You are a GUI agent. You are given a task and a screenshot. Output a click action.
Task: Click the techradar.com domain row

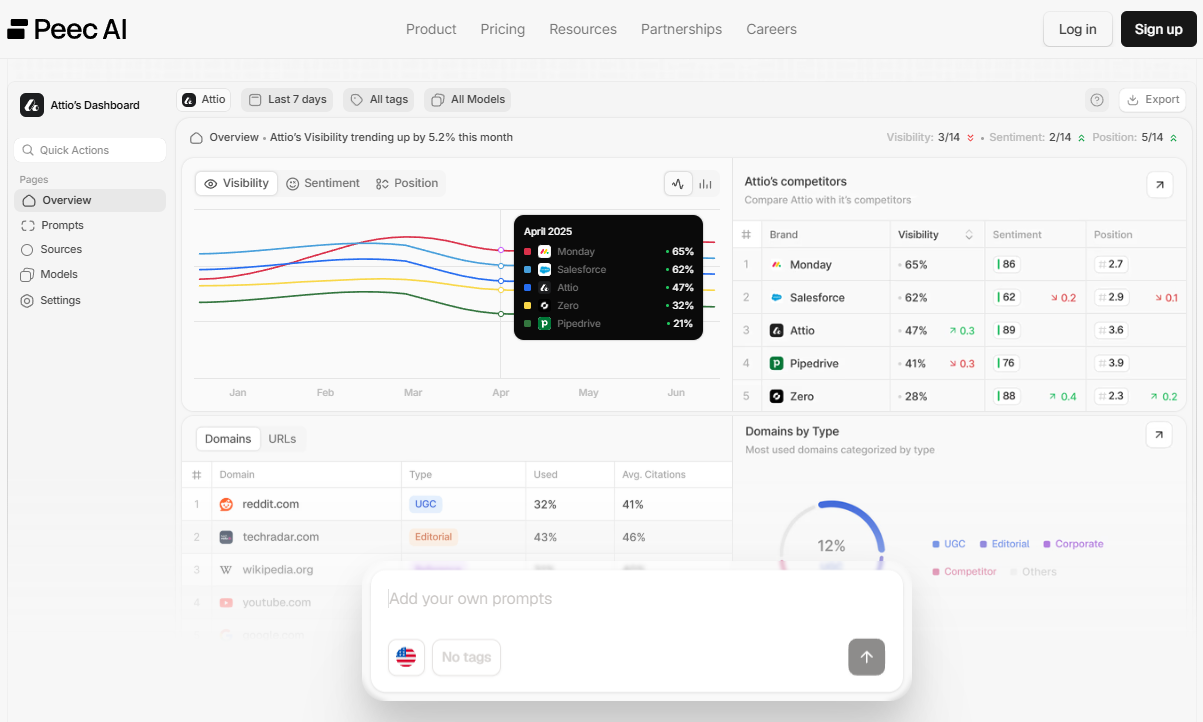pos(457,537)
